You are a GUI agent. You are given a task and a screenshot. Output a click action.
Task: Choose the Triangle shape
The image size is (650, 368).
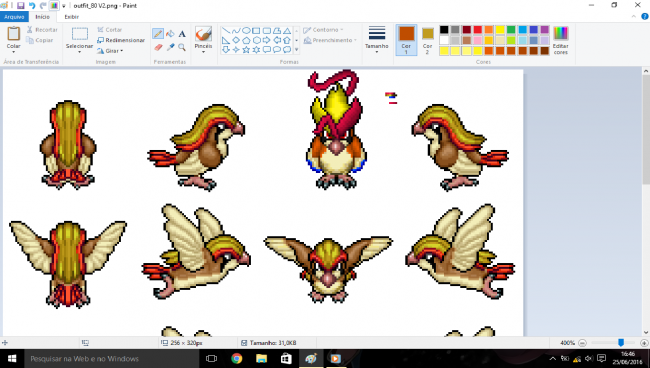[x=287, y=30]
